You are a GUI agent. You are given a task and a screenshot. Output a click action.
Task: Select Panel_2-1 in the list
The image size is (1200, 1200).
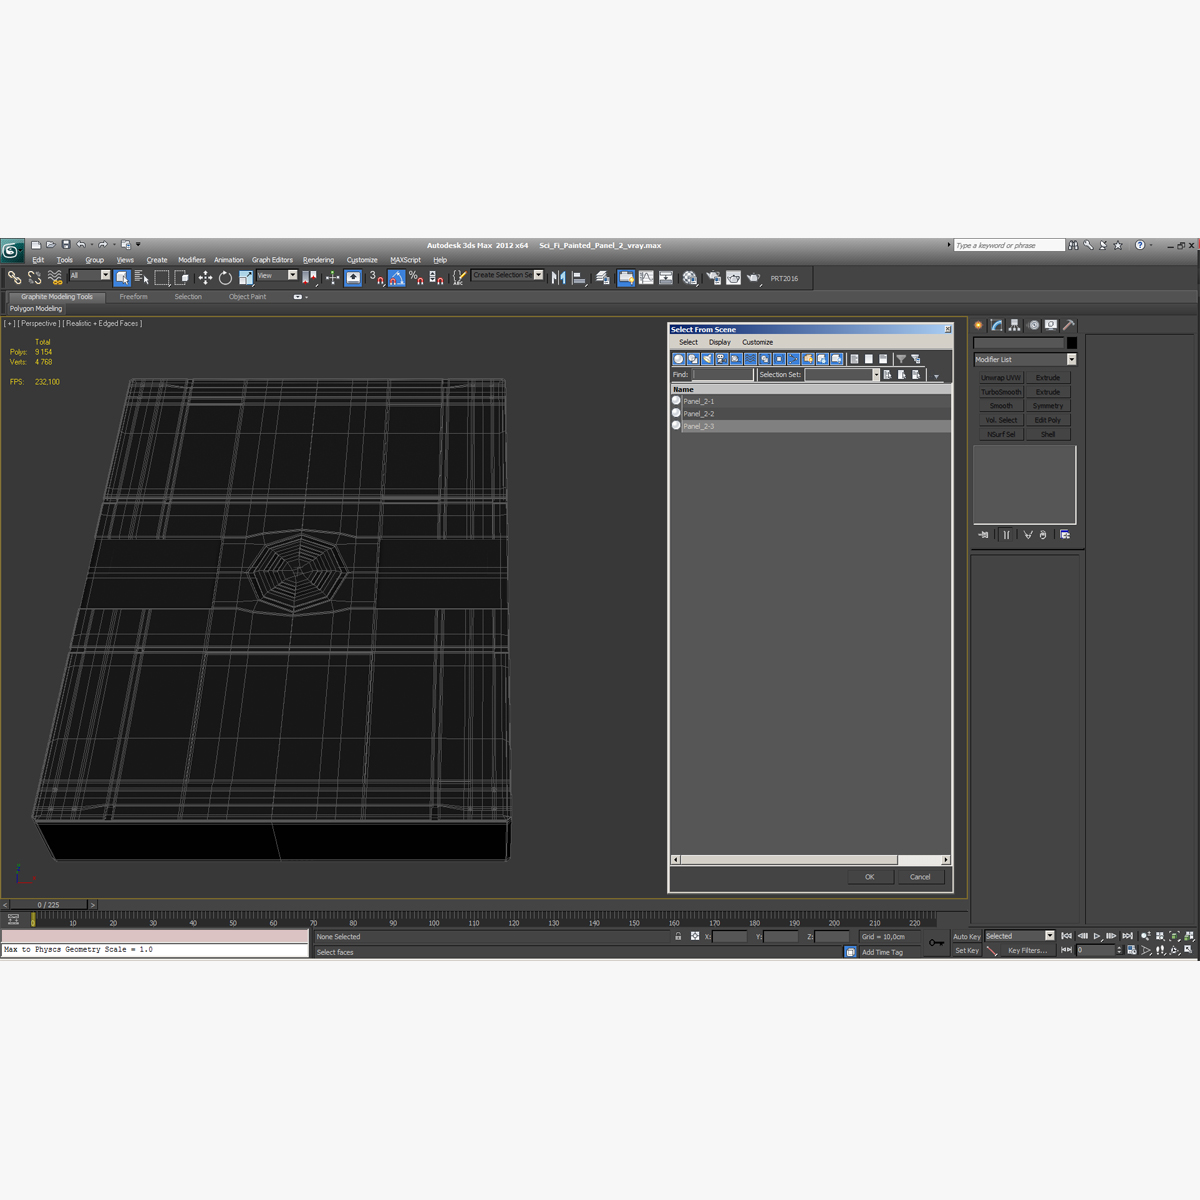pyautogui.click(x=811, y=401)
